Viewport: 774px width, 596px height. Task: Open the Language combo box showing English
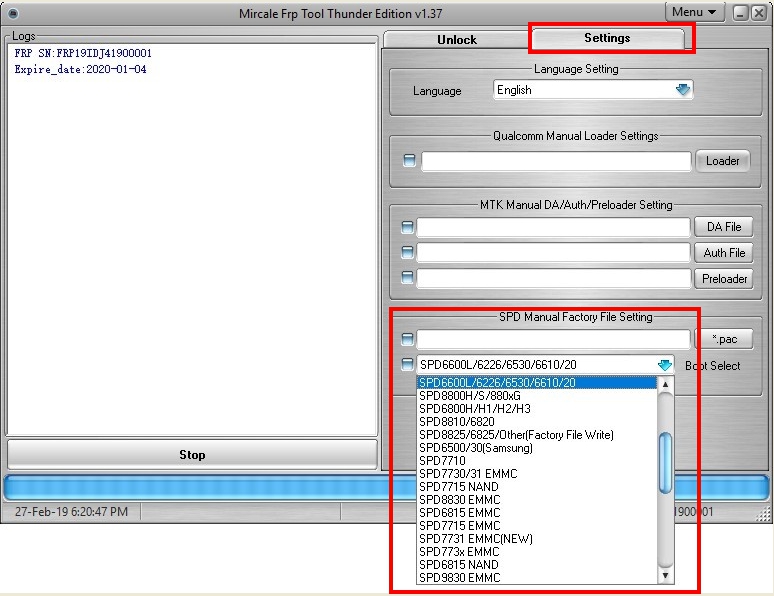(593, 90)
